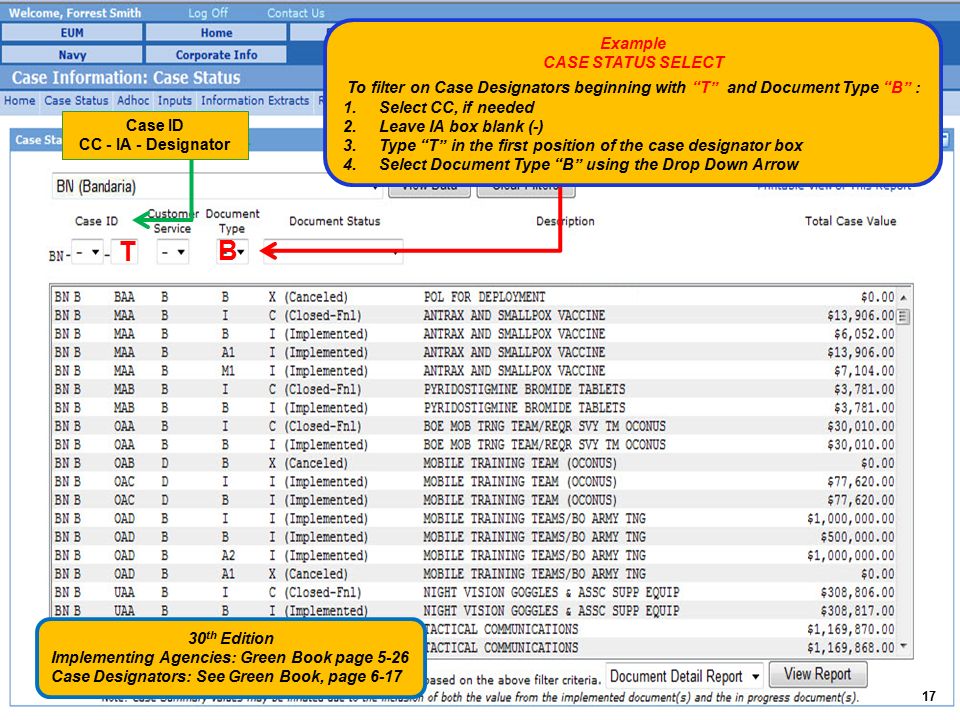Select the OAA Implemented BOE MOB row
960x720 pixels.
coord(474,444)
